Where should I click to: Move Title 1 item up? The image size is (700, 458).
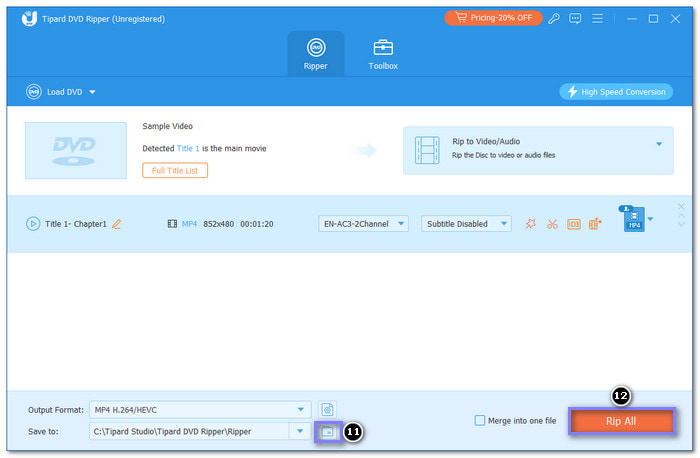pos(681,216)
